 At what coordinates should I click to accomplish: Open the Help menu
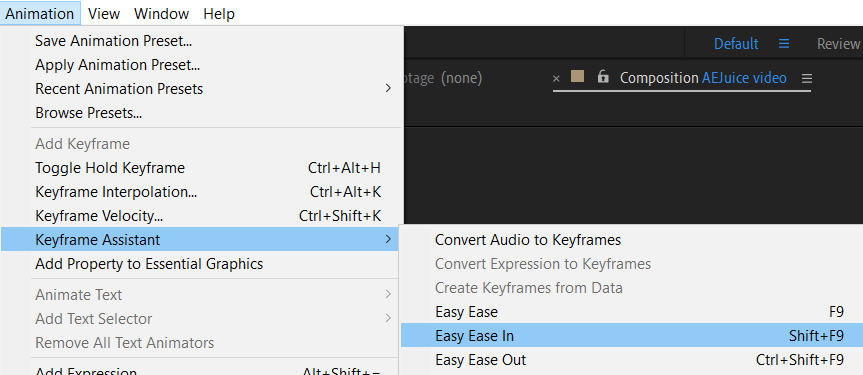click(219, 13)
